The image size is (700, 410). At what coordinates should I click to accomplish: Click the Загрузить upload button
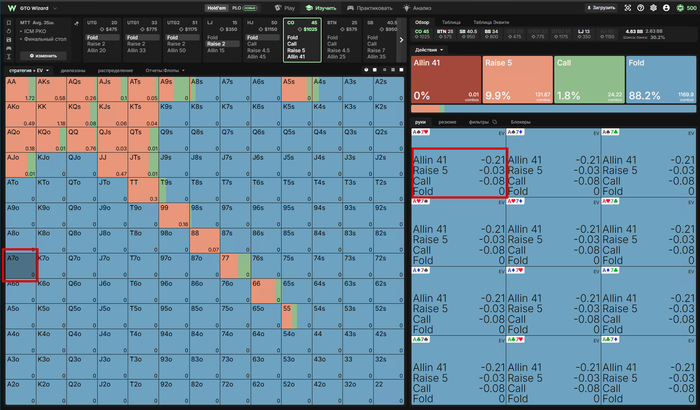601,8
